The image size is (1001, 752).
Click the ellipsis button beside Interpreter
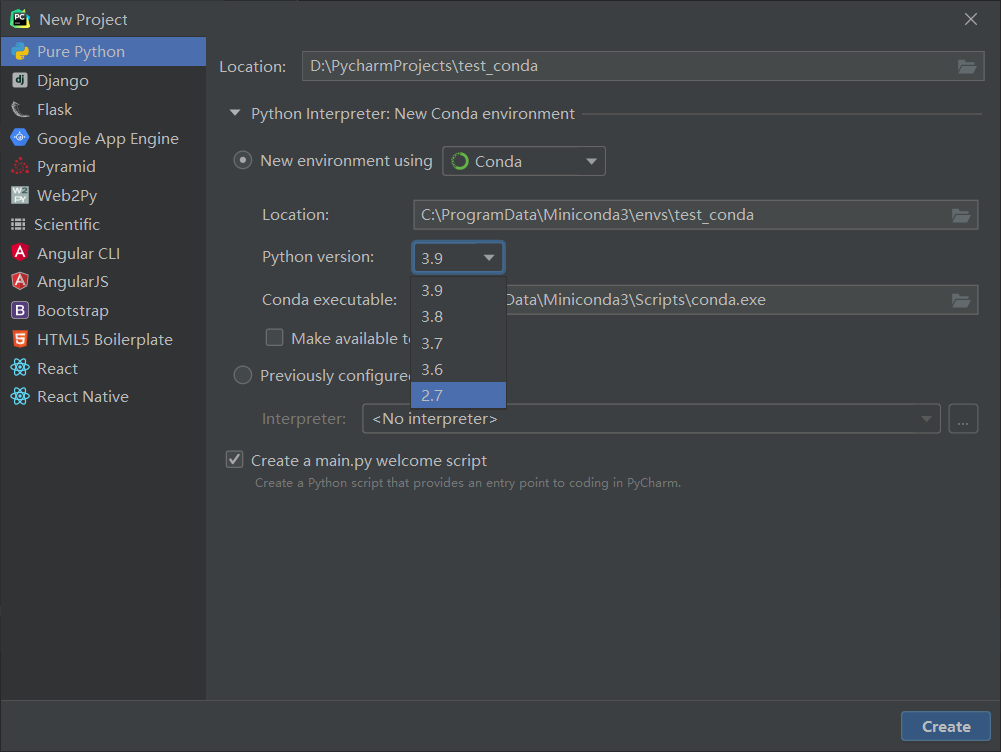click(962, 418)
